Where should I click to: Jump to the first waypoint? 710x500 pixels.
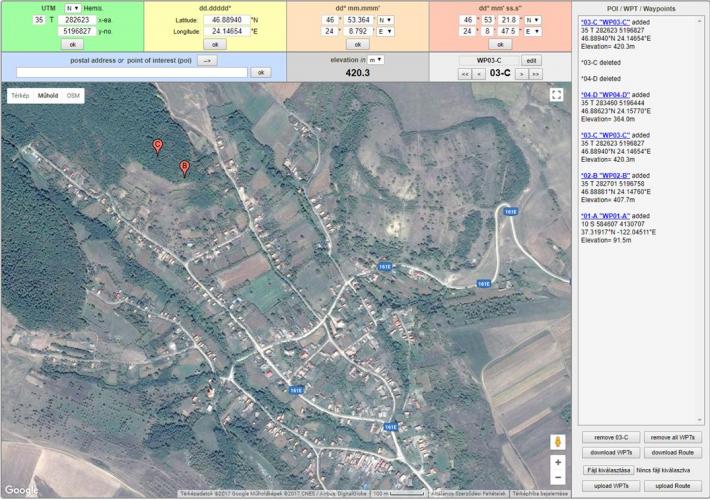(465, 74)
